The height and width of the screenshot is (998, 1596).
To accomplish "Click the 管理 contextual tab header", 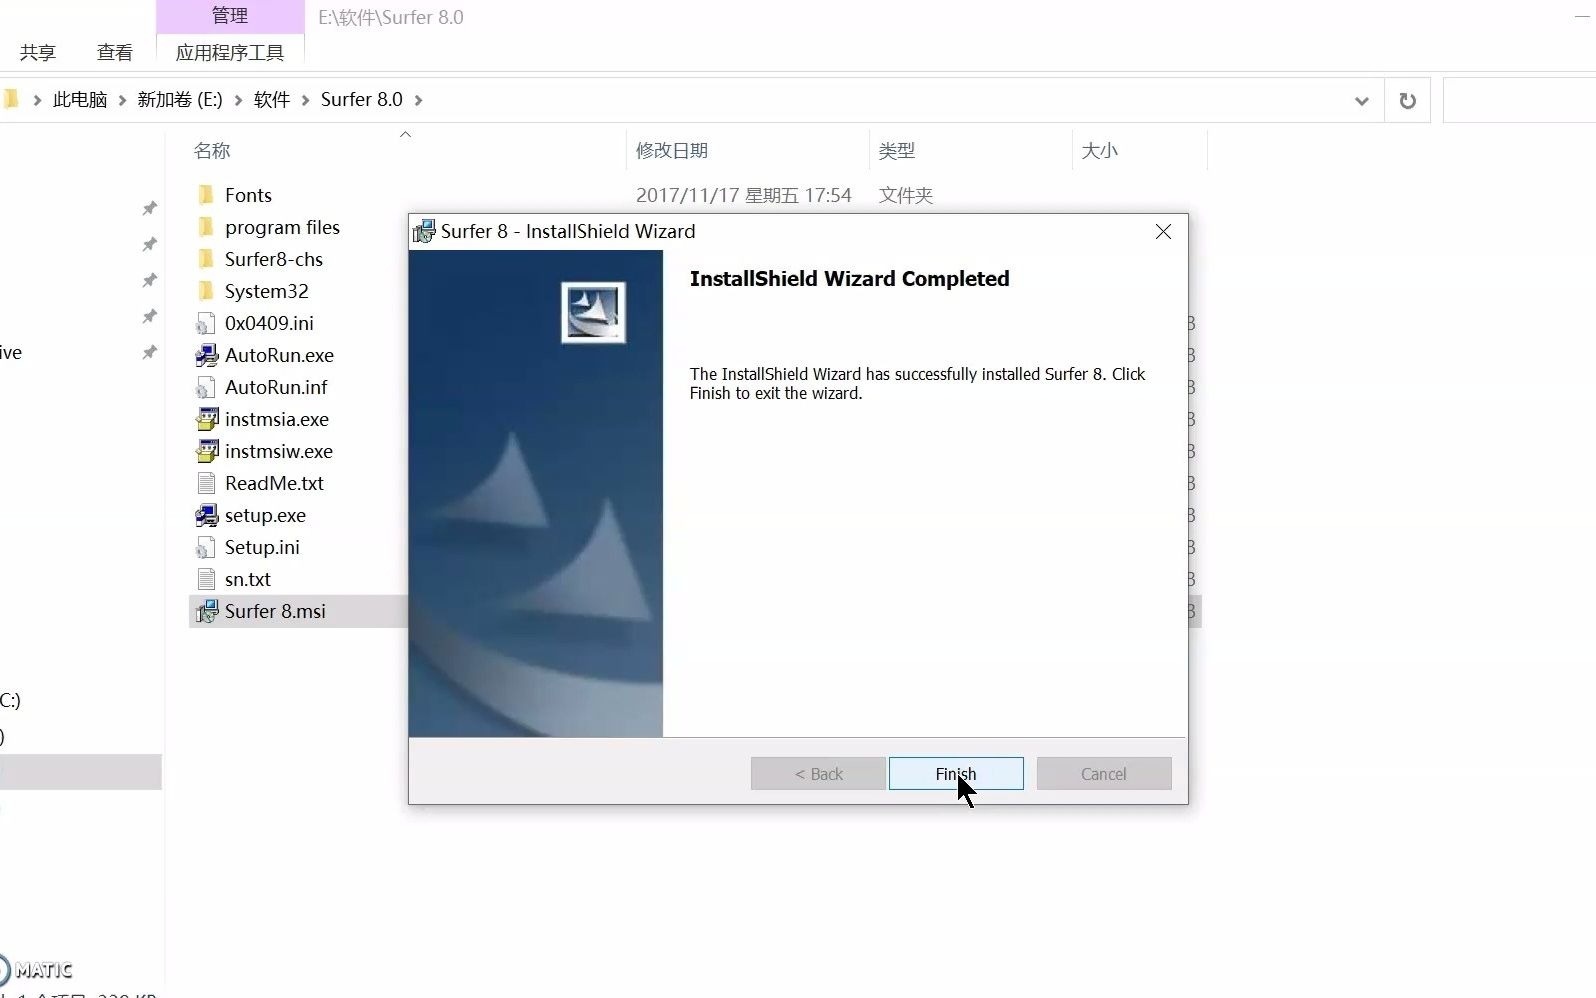I will (x=230, y=16).
